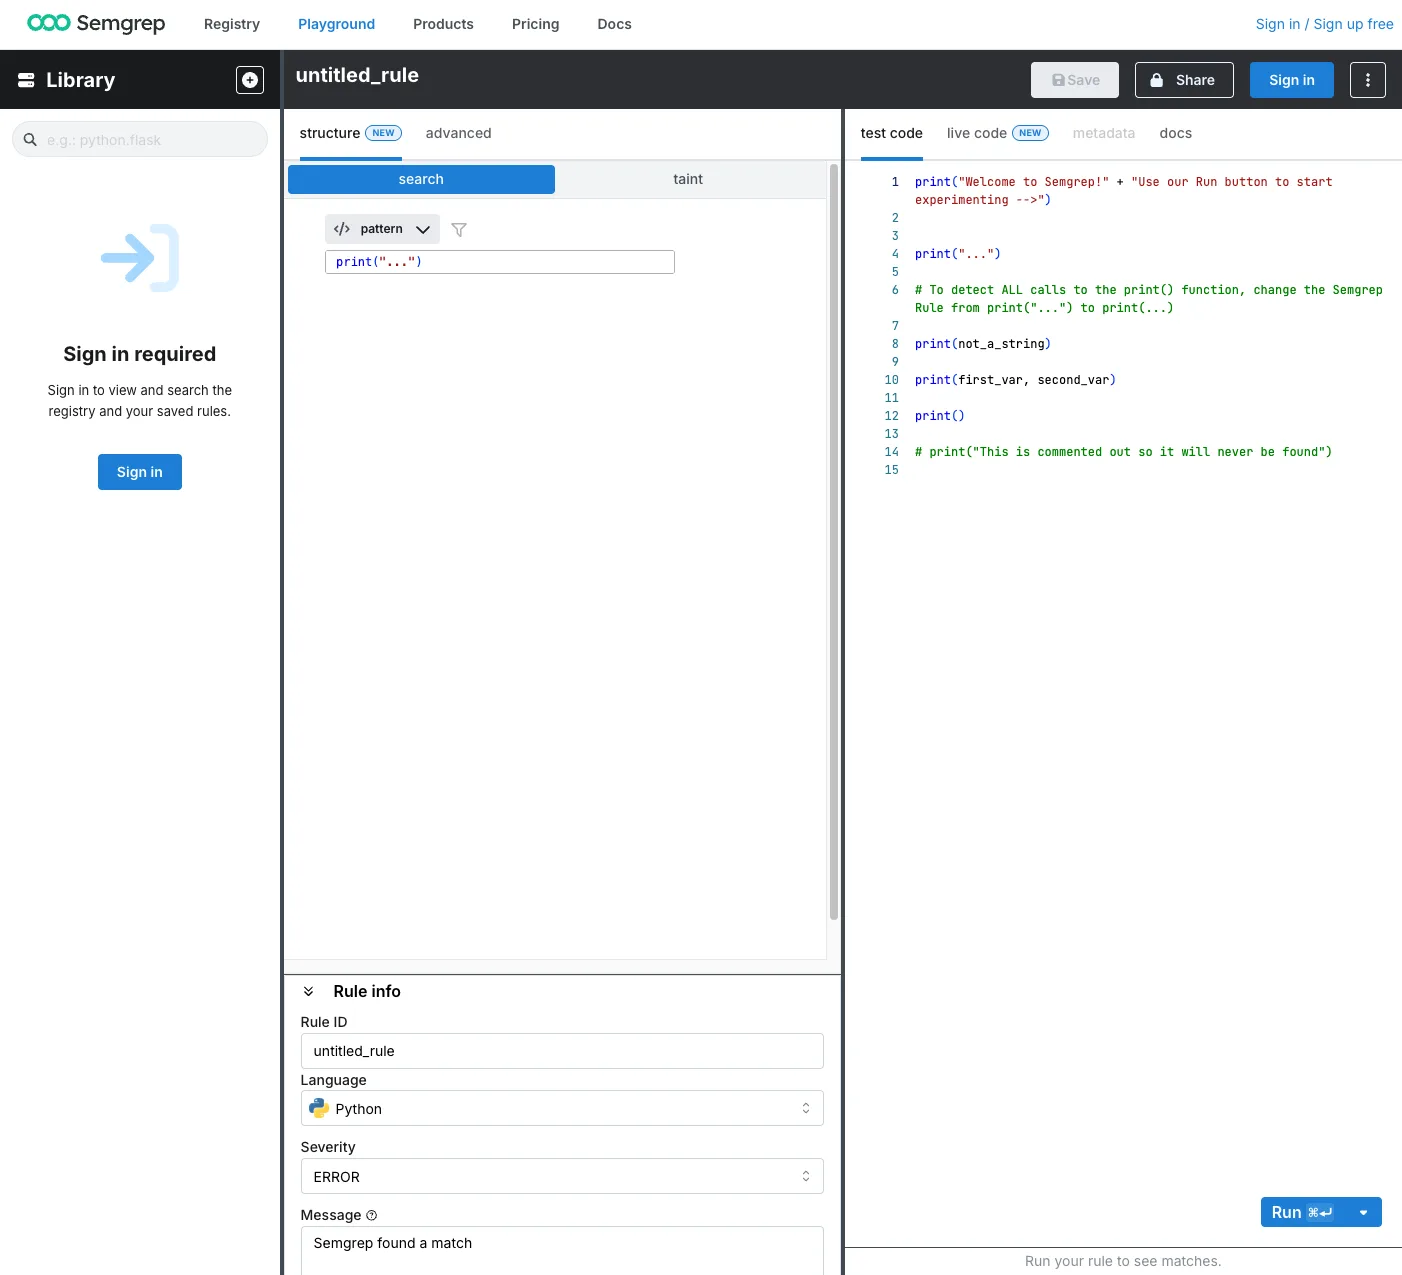Open Registry in top navigation
Screen dimensions: 1402x1275
coord(232,24)
